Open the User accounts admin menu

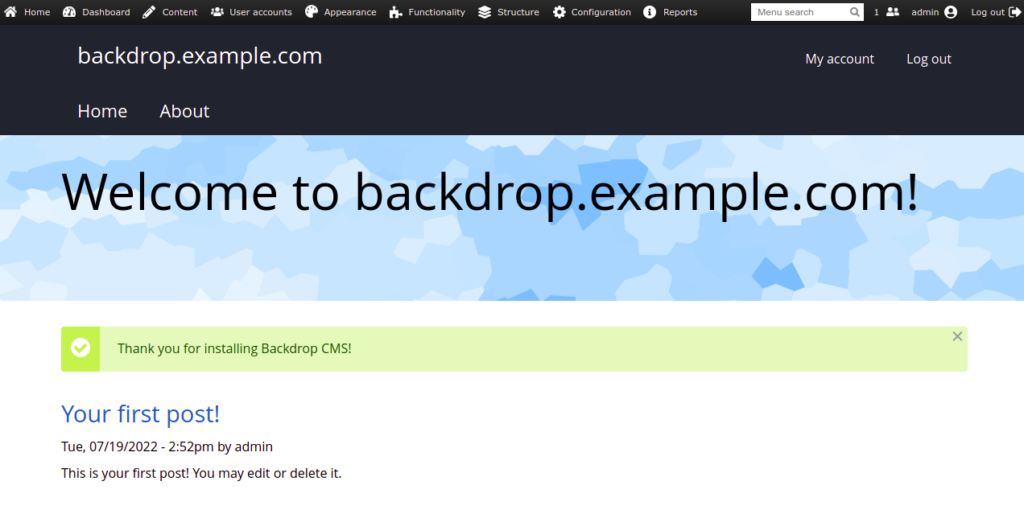tap(261, 12)
